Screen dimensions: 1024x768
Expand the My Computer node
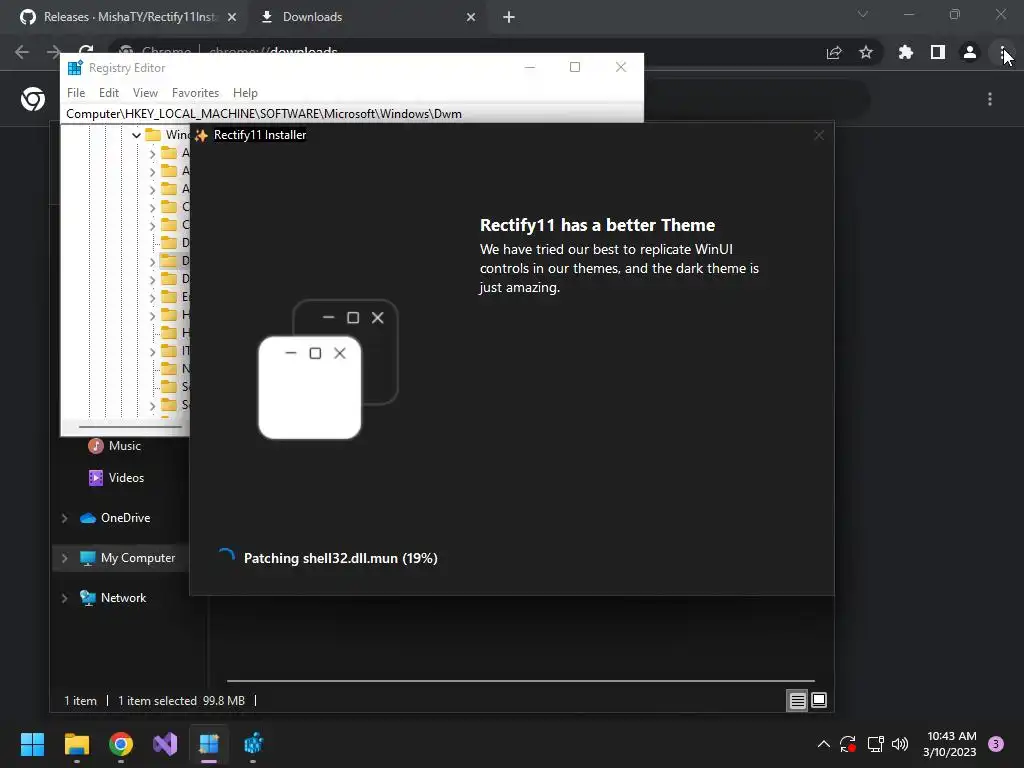tap(64, 558)
